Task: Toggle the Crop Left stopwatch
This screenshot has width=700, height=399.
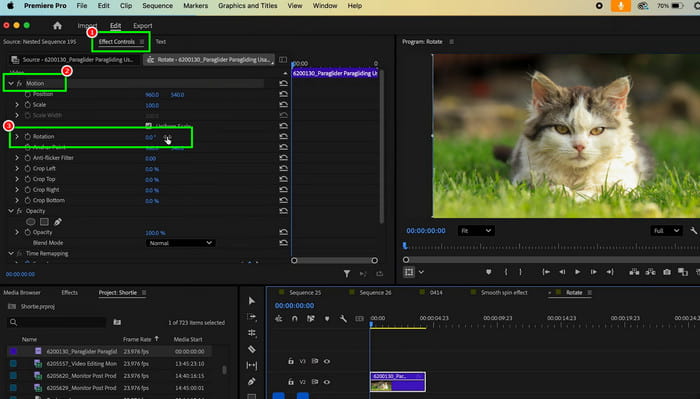Action: [28, 169]
